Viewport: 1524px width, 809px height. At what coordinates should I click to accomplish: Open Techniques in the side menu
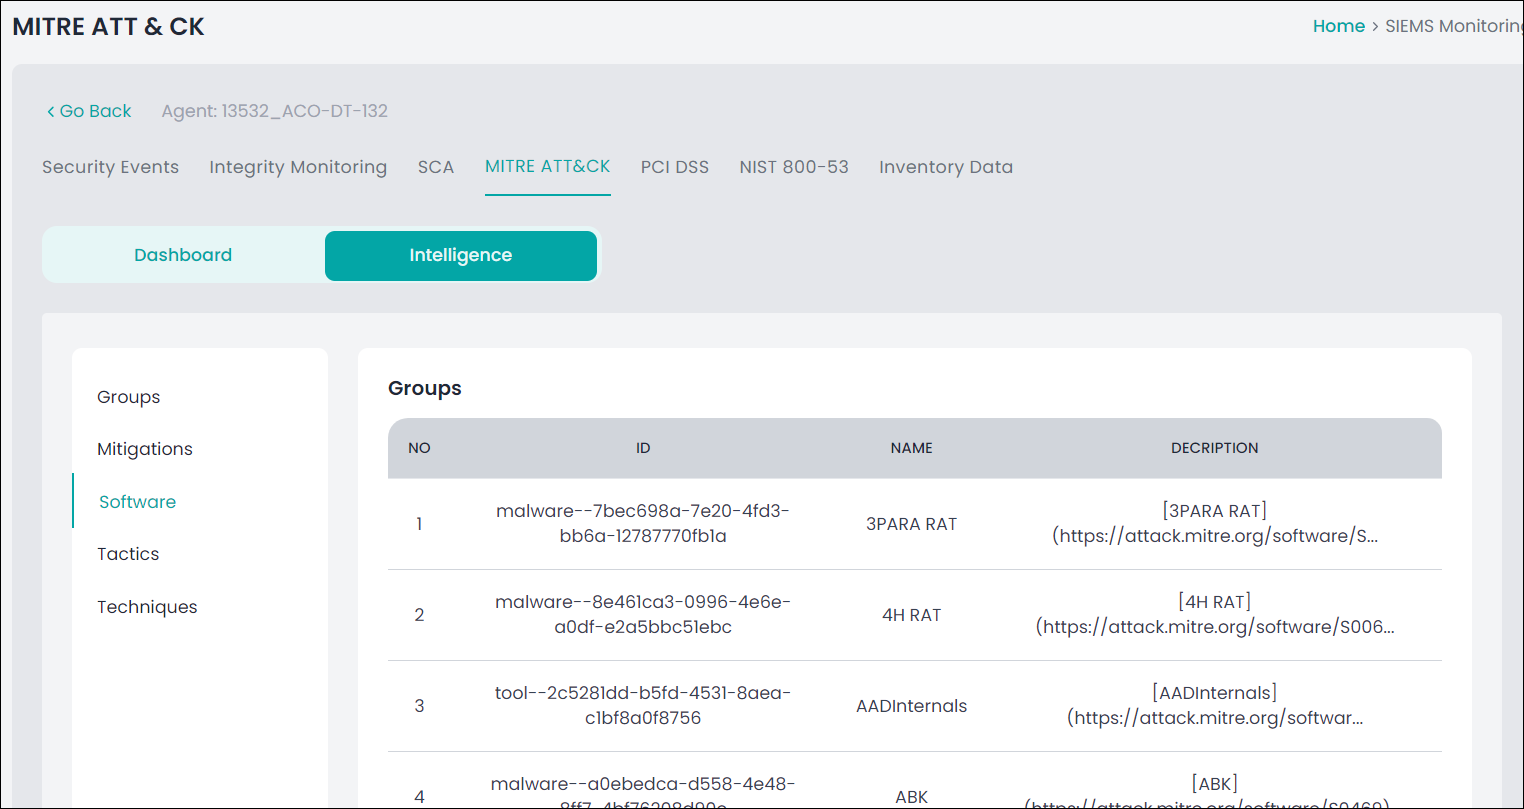point(147,607)
